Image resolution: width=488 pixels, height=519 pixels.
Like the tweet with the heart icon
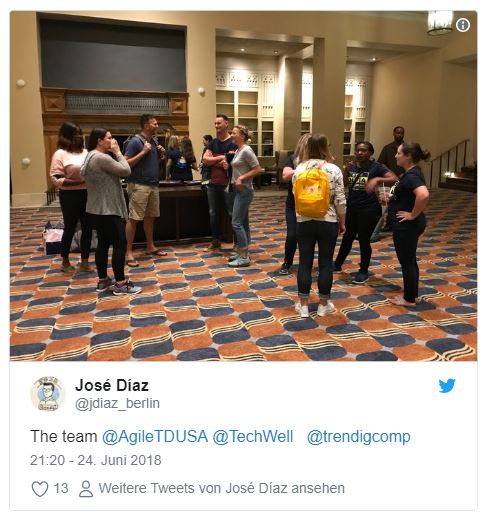coord(40,489)
